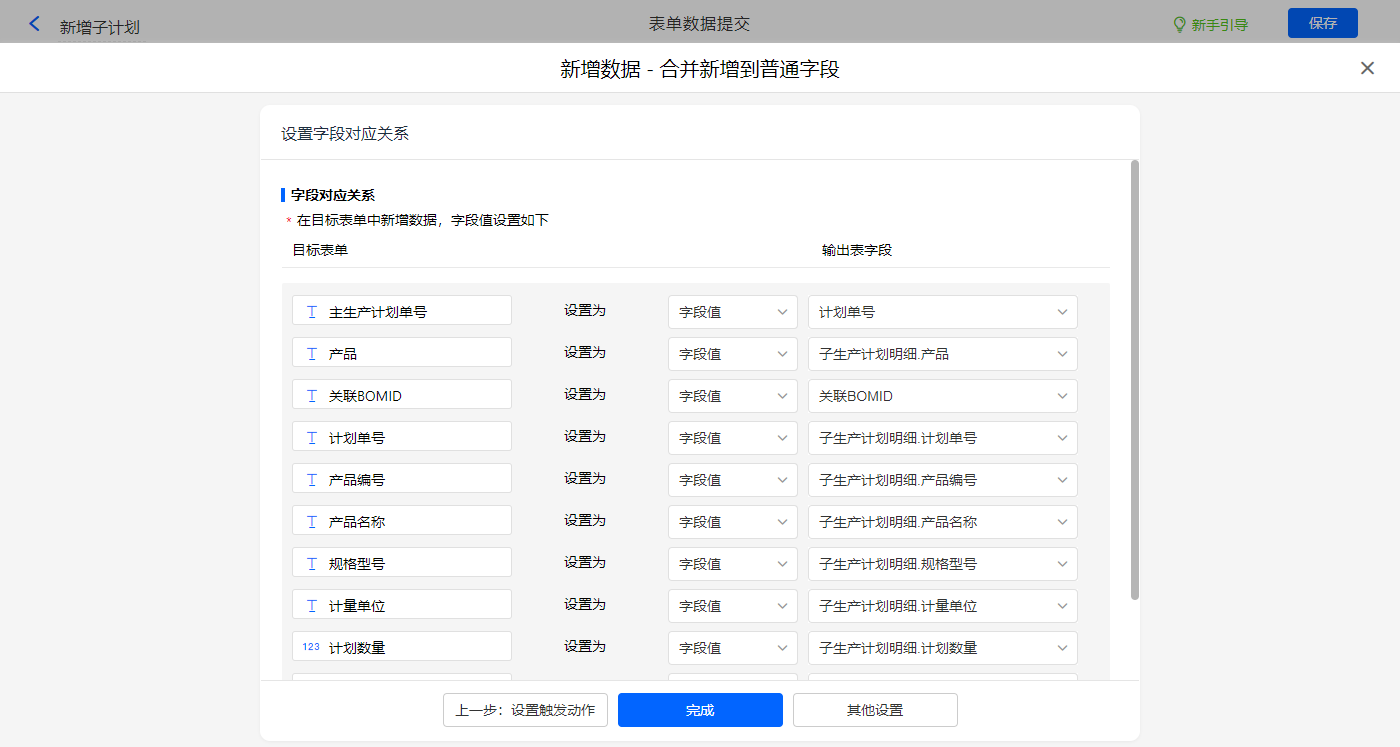
Task: Expand the 关联BOMID output field dropdown
Action: (x=942, y=396)
